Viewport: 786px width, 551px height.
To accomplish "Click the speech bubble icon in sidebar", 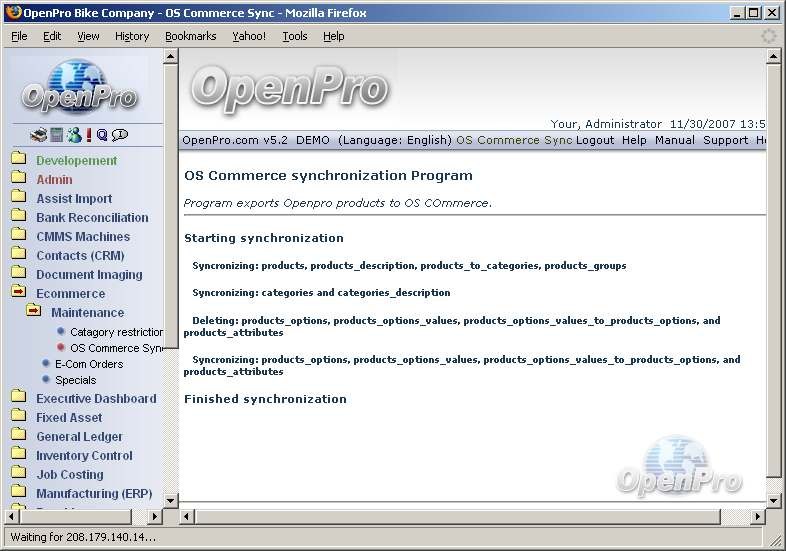I will [120, 135].
